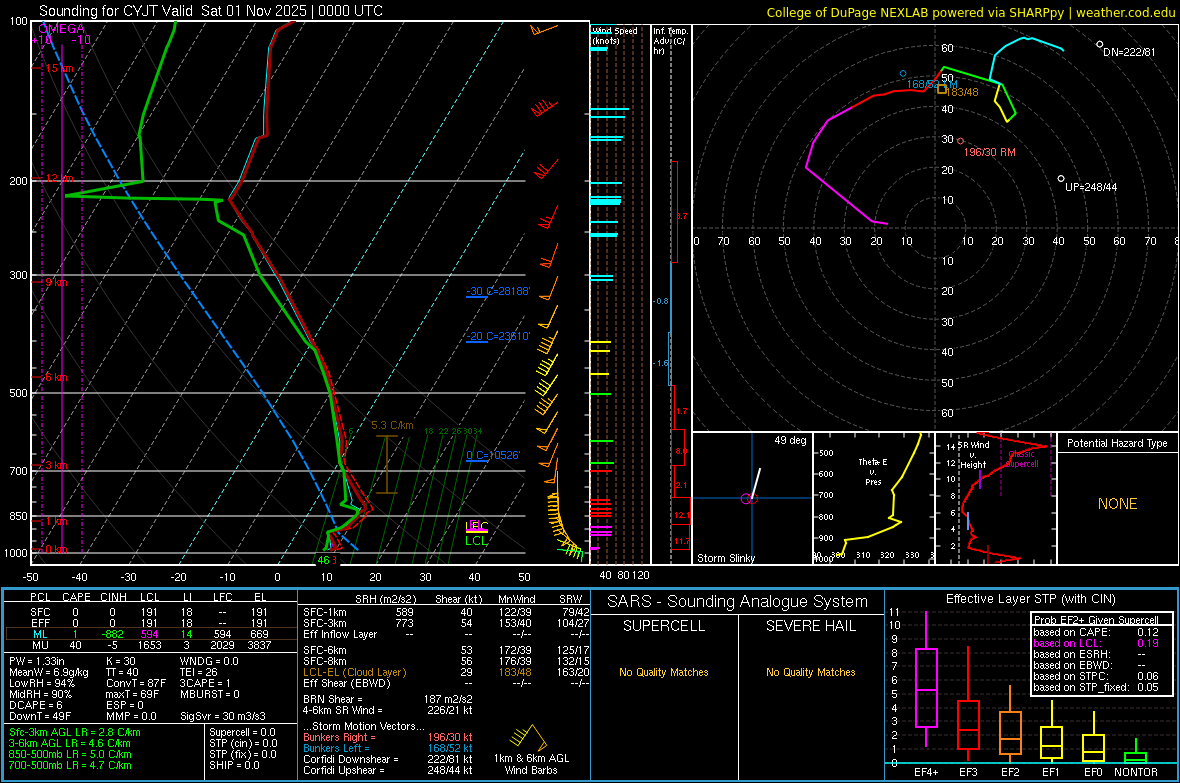The image size is (1180, 783).
Task: Click the Supercell = 0.0 composite value
Action: (242, 732)
